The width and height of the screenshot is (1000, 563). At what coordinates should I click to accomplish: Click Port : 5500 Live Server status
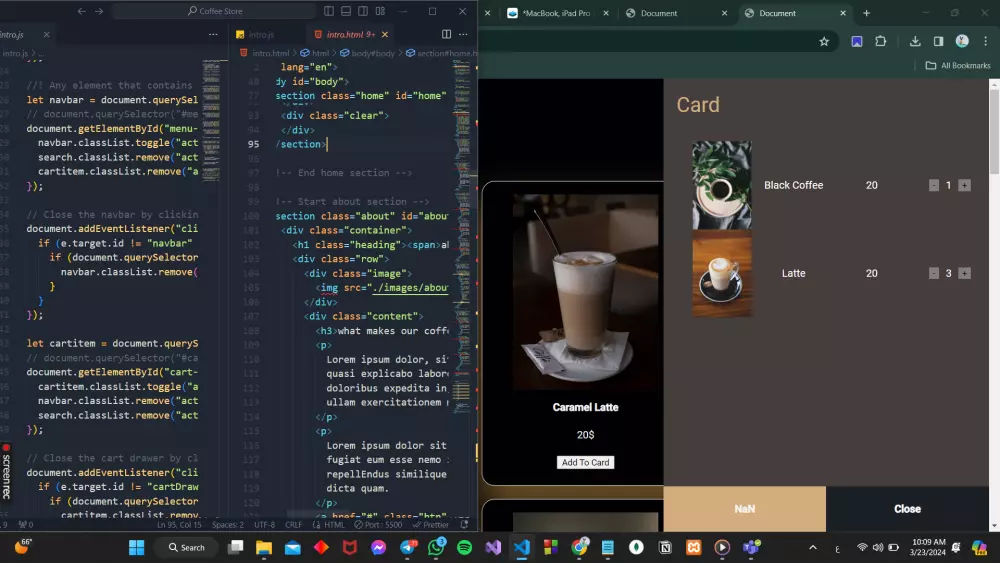tap(379, 525)
